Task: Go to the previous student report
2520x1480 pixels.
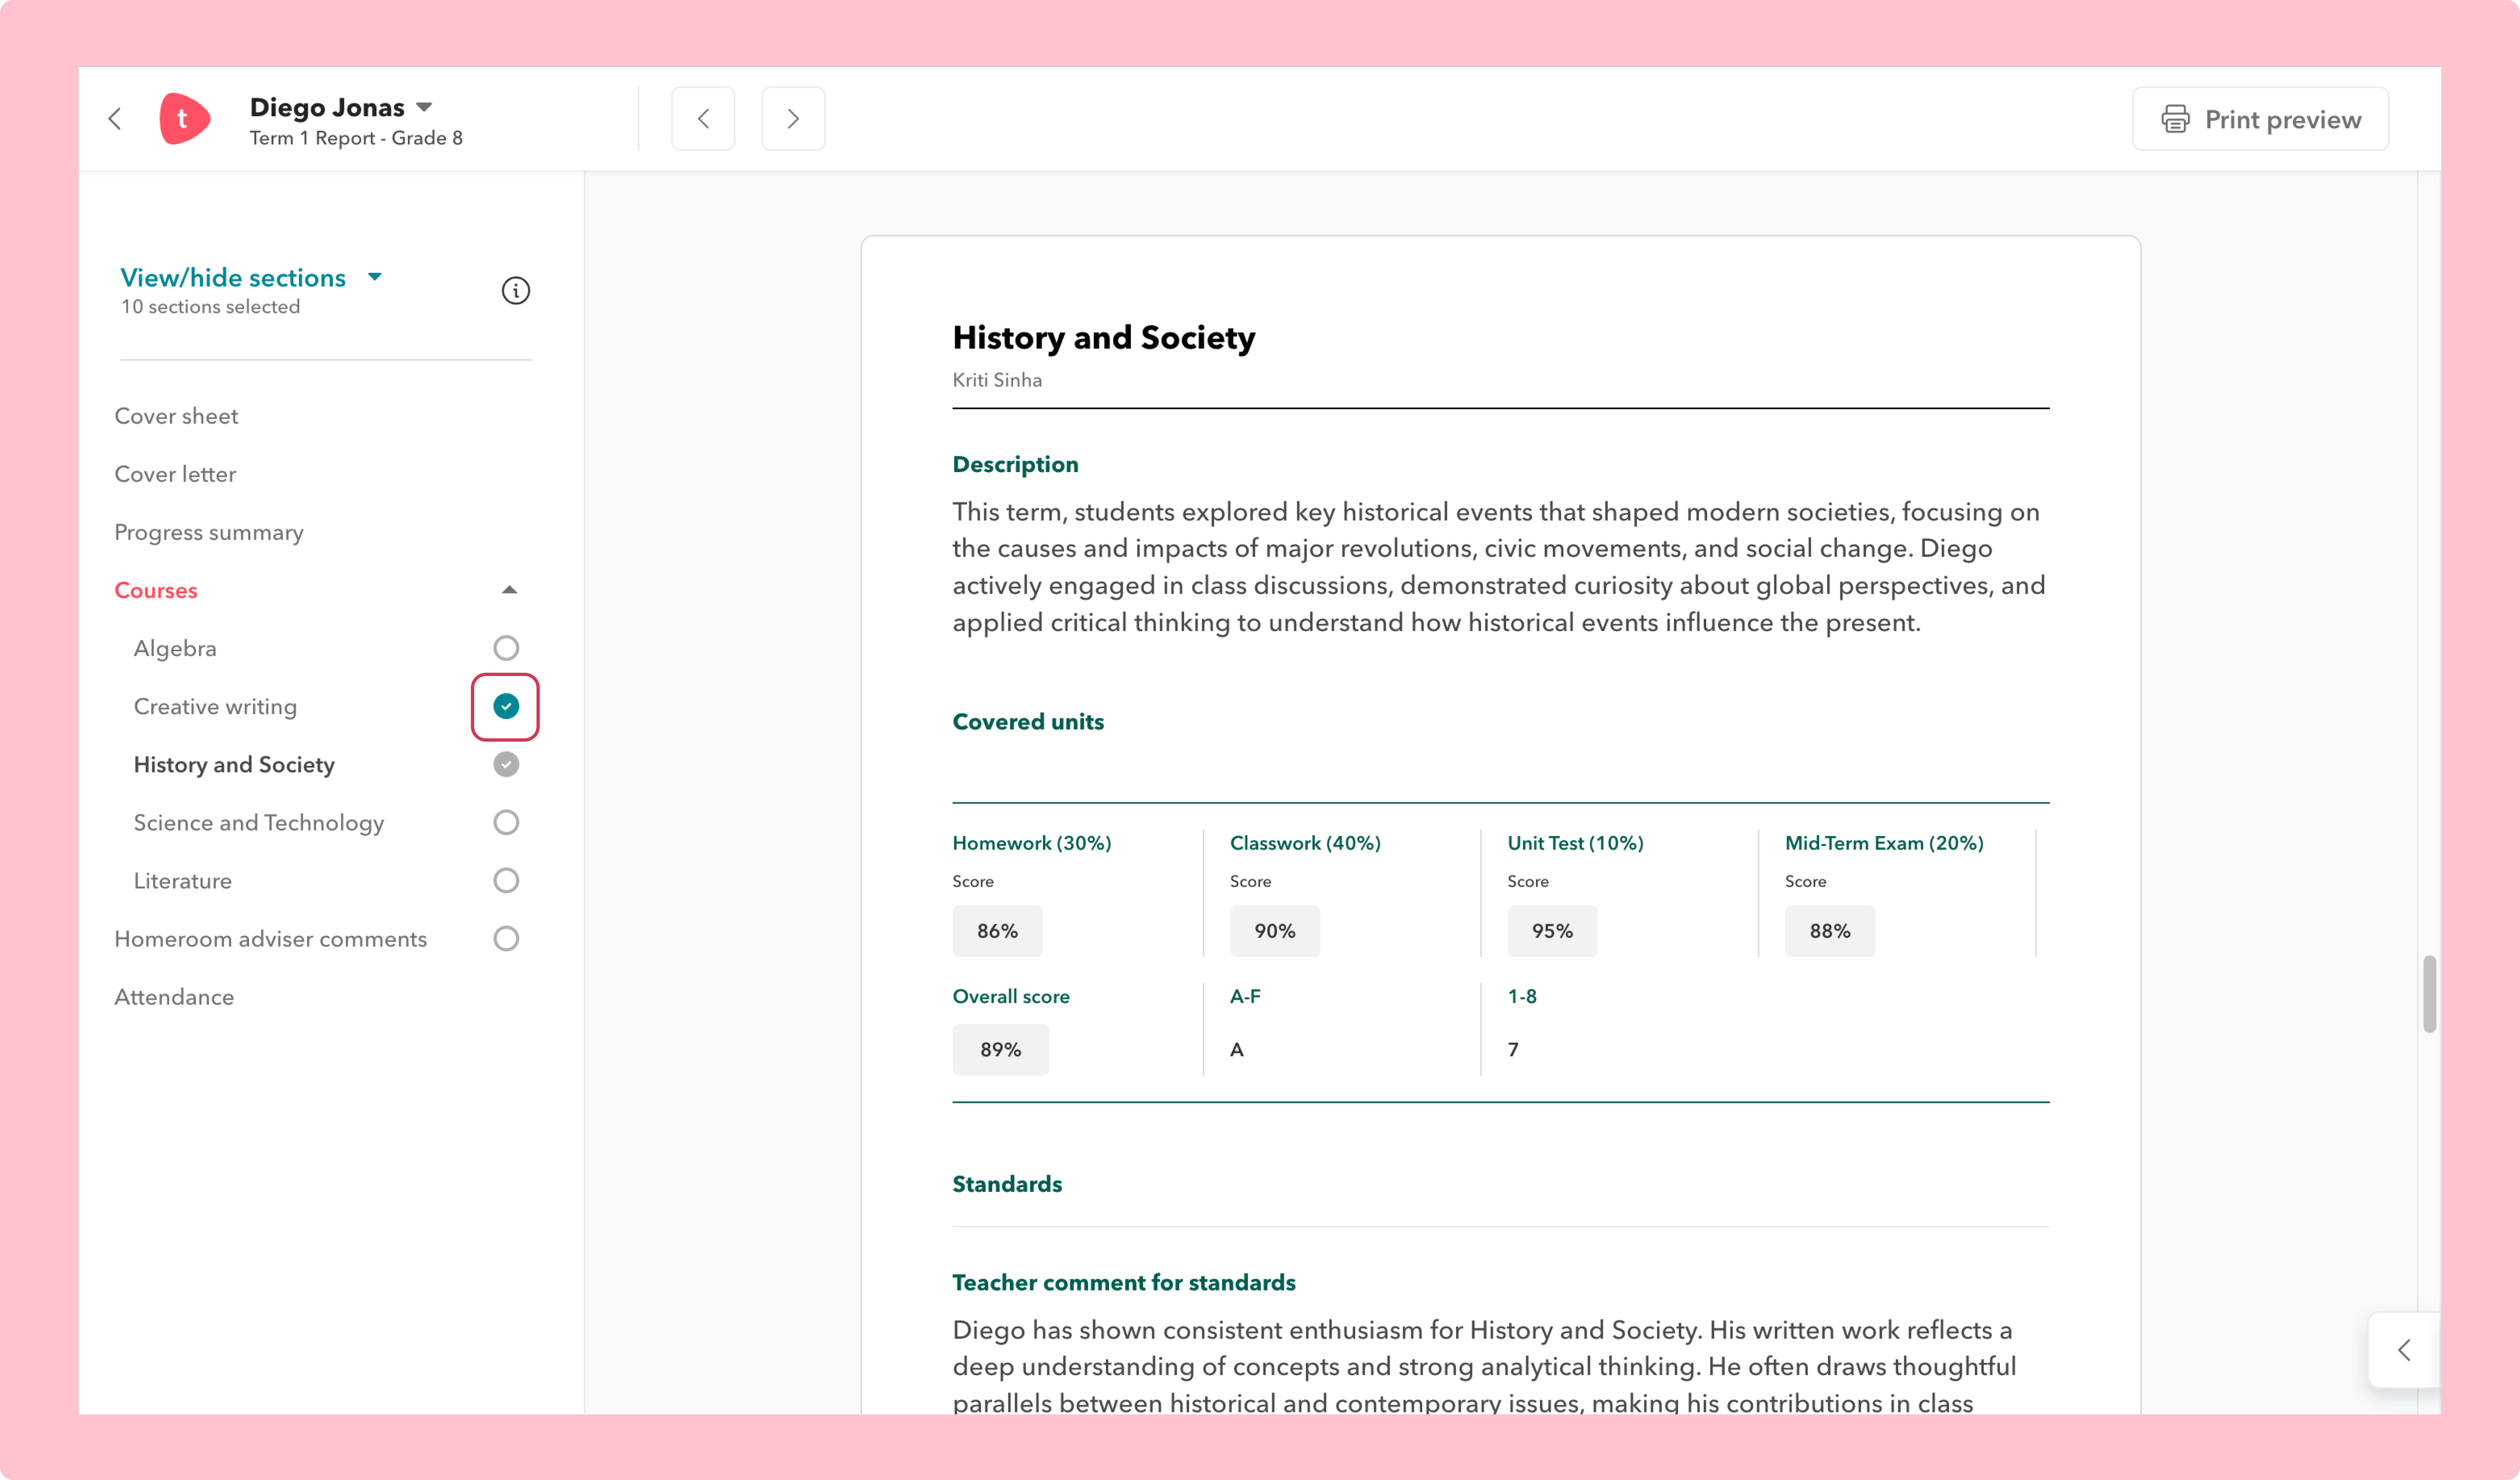Action: coord(703,119)
